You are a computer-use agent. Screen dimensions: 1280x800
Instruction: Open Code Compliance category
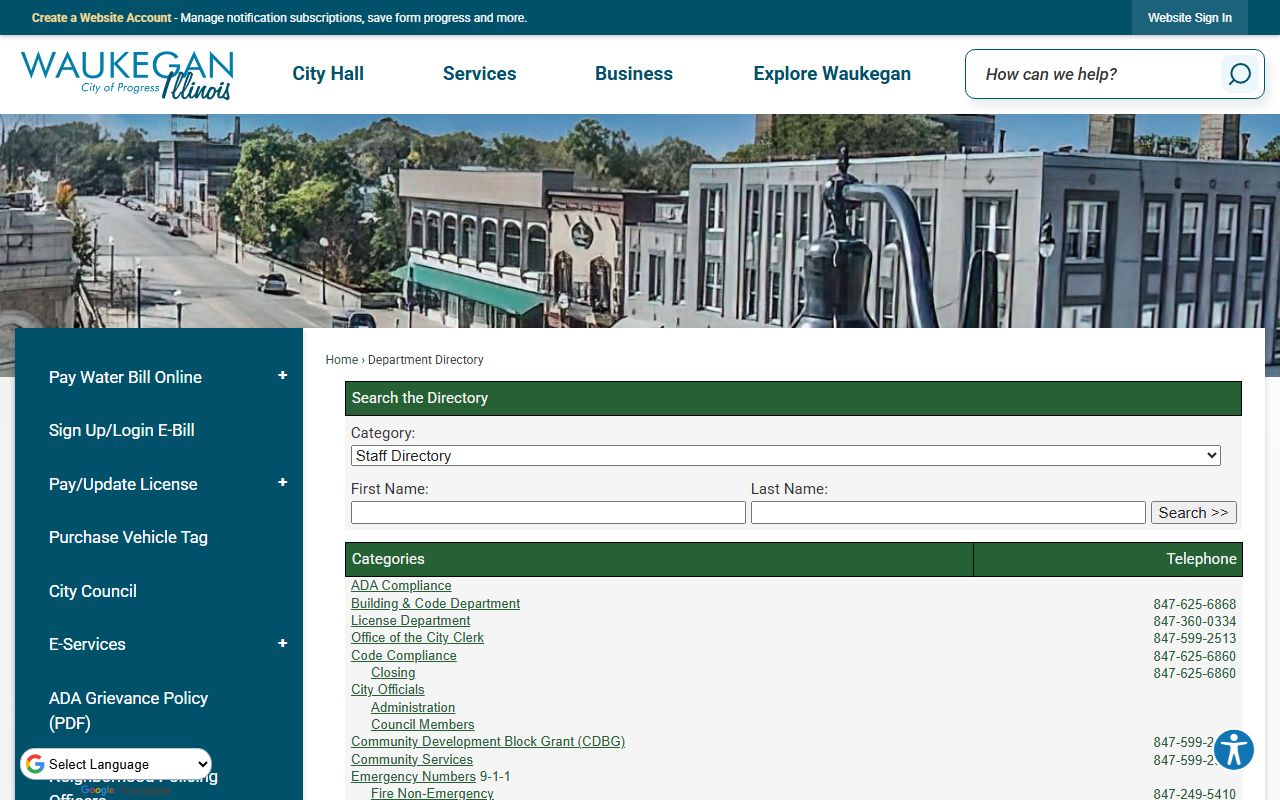click(404, 656)
